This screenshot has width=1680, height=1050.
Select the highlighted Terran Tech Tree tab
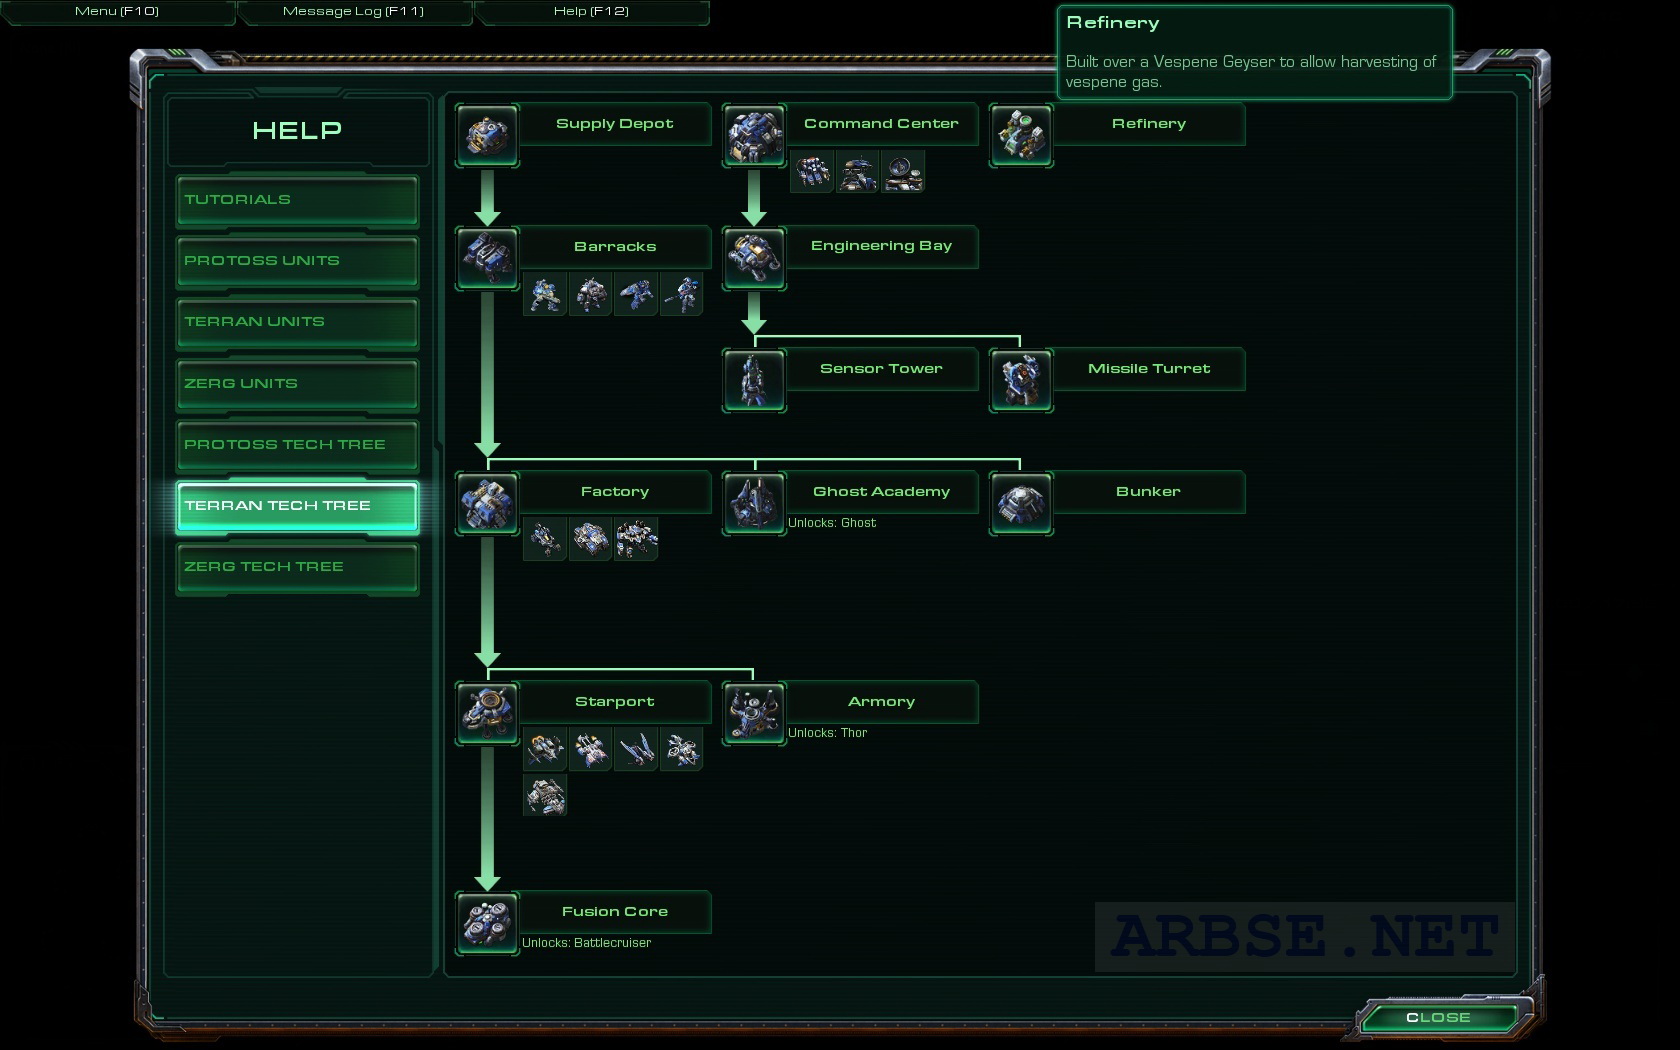[x=297, y=506]
